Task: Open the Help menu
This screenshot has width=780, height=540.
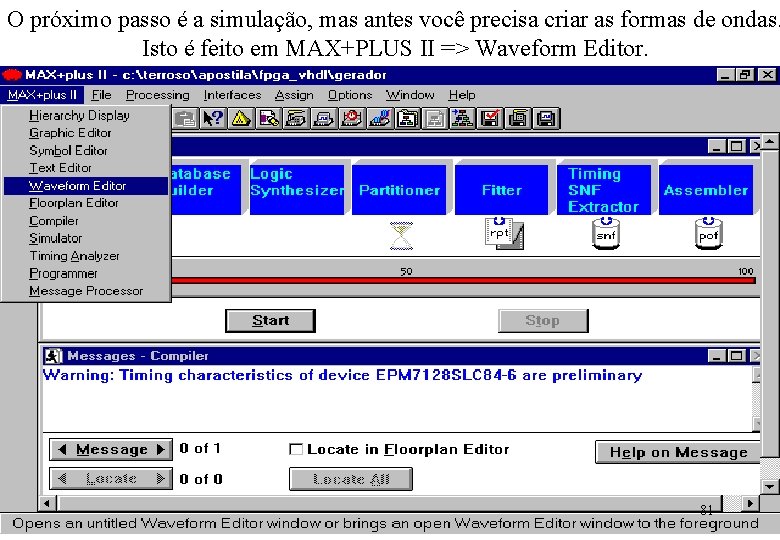Action: tap(462, 94)
